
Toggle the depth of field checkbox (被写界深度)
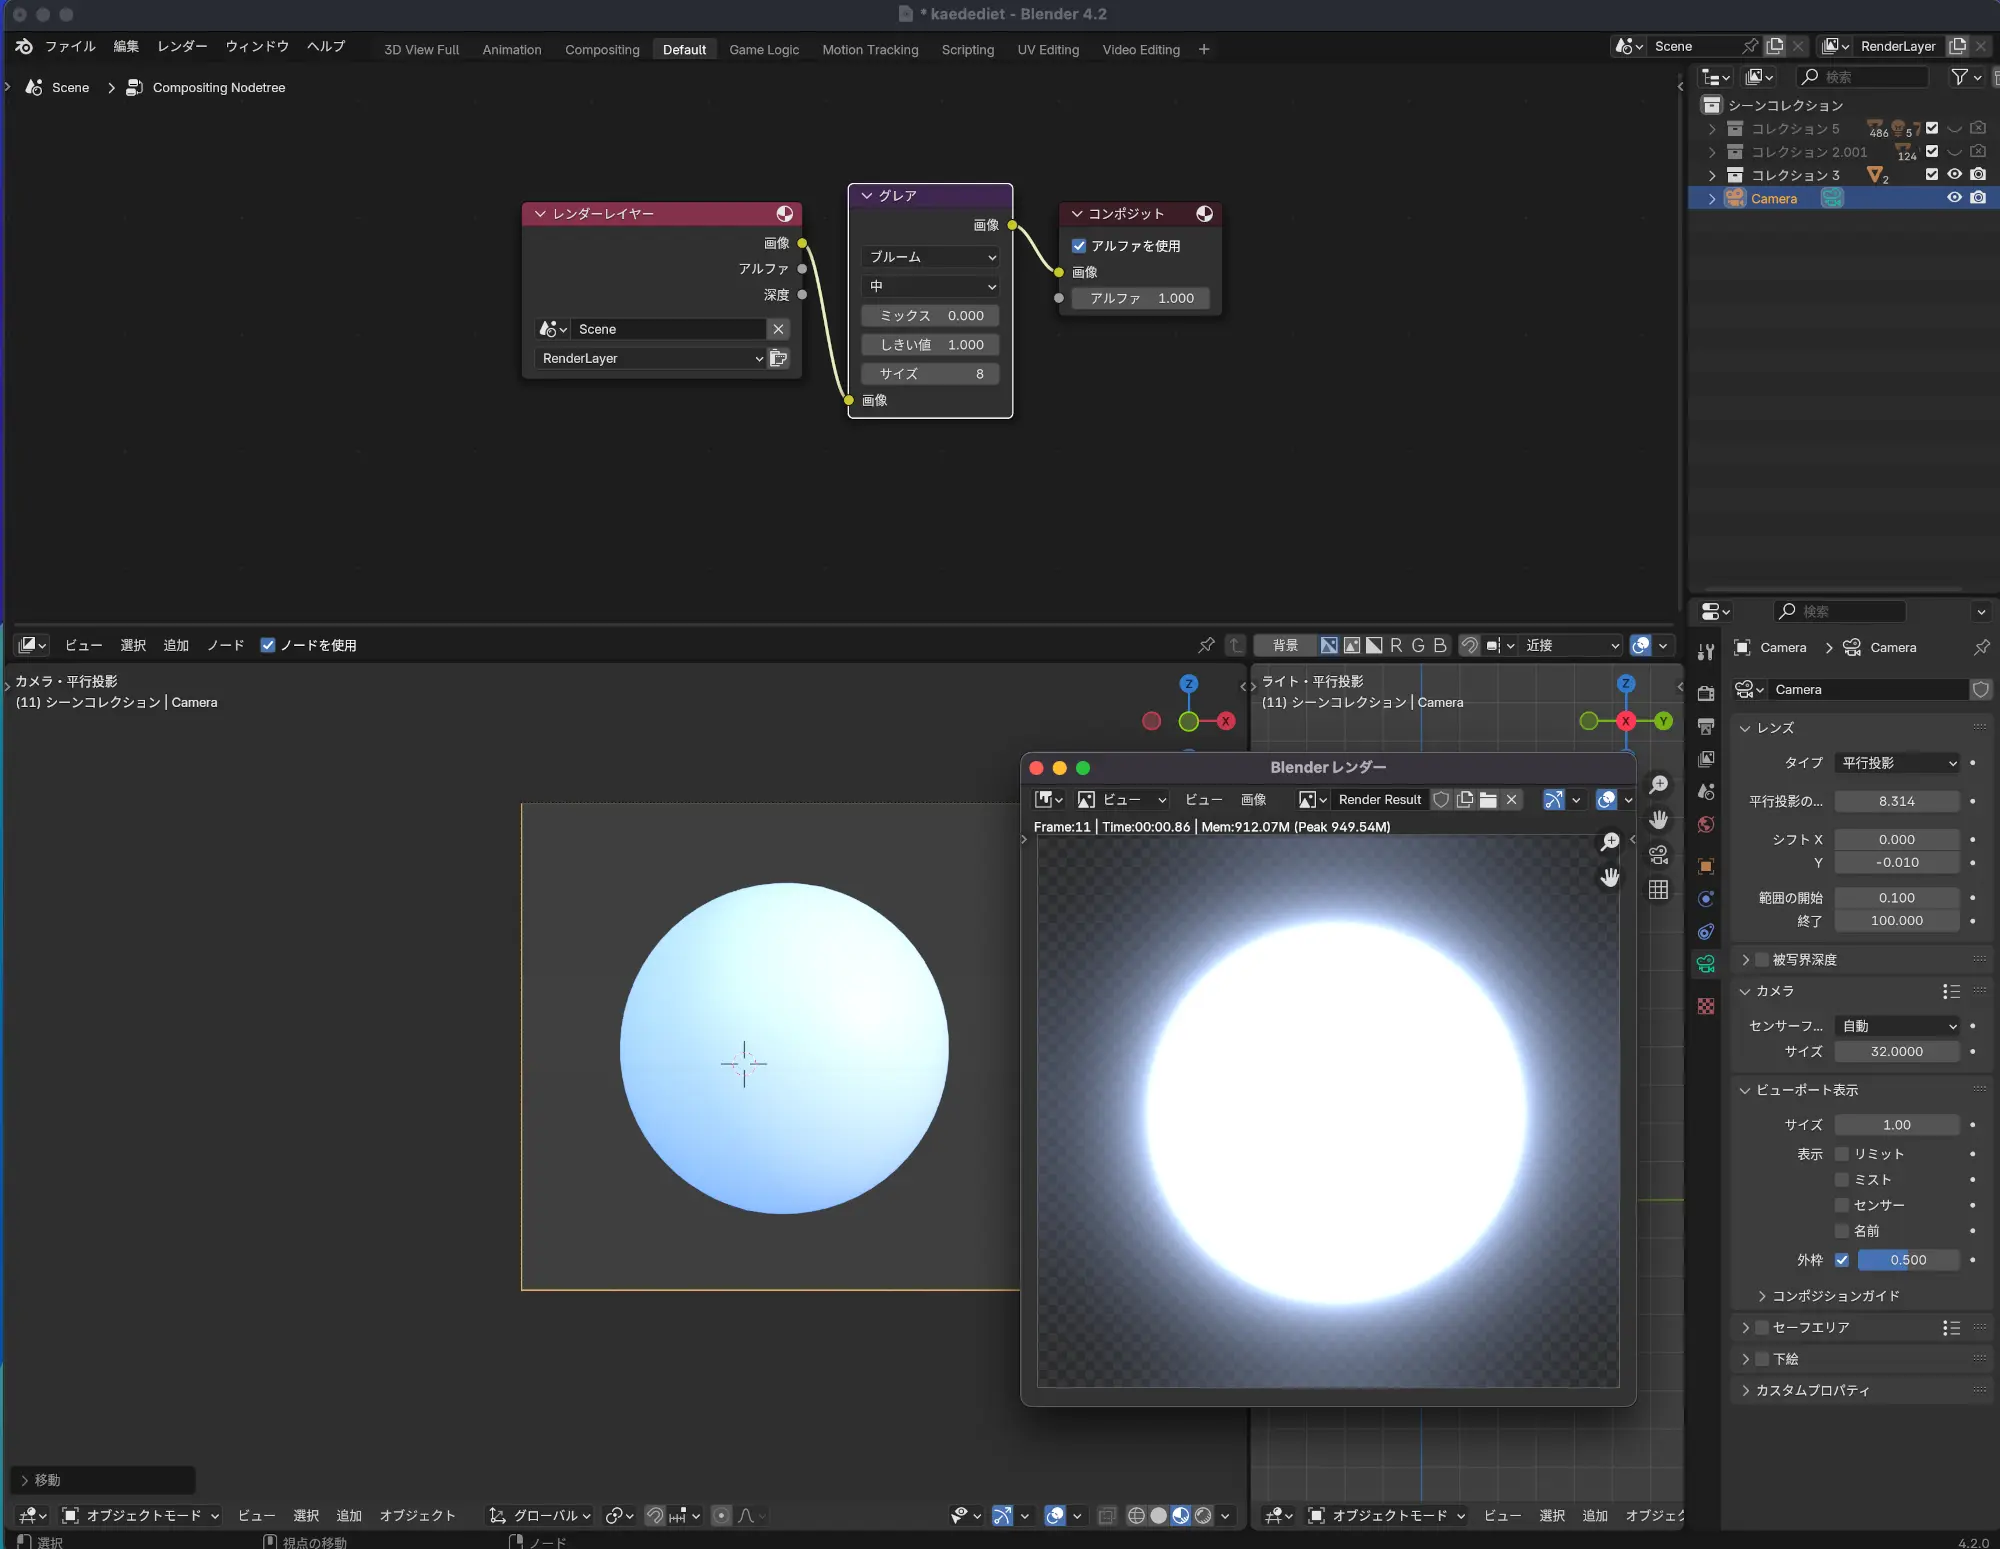coord(1762,959)
